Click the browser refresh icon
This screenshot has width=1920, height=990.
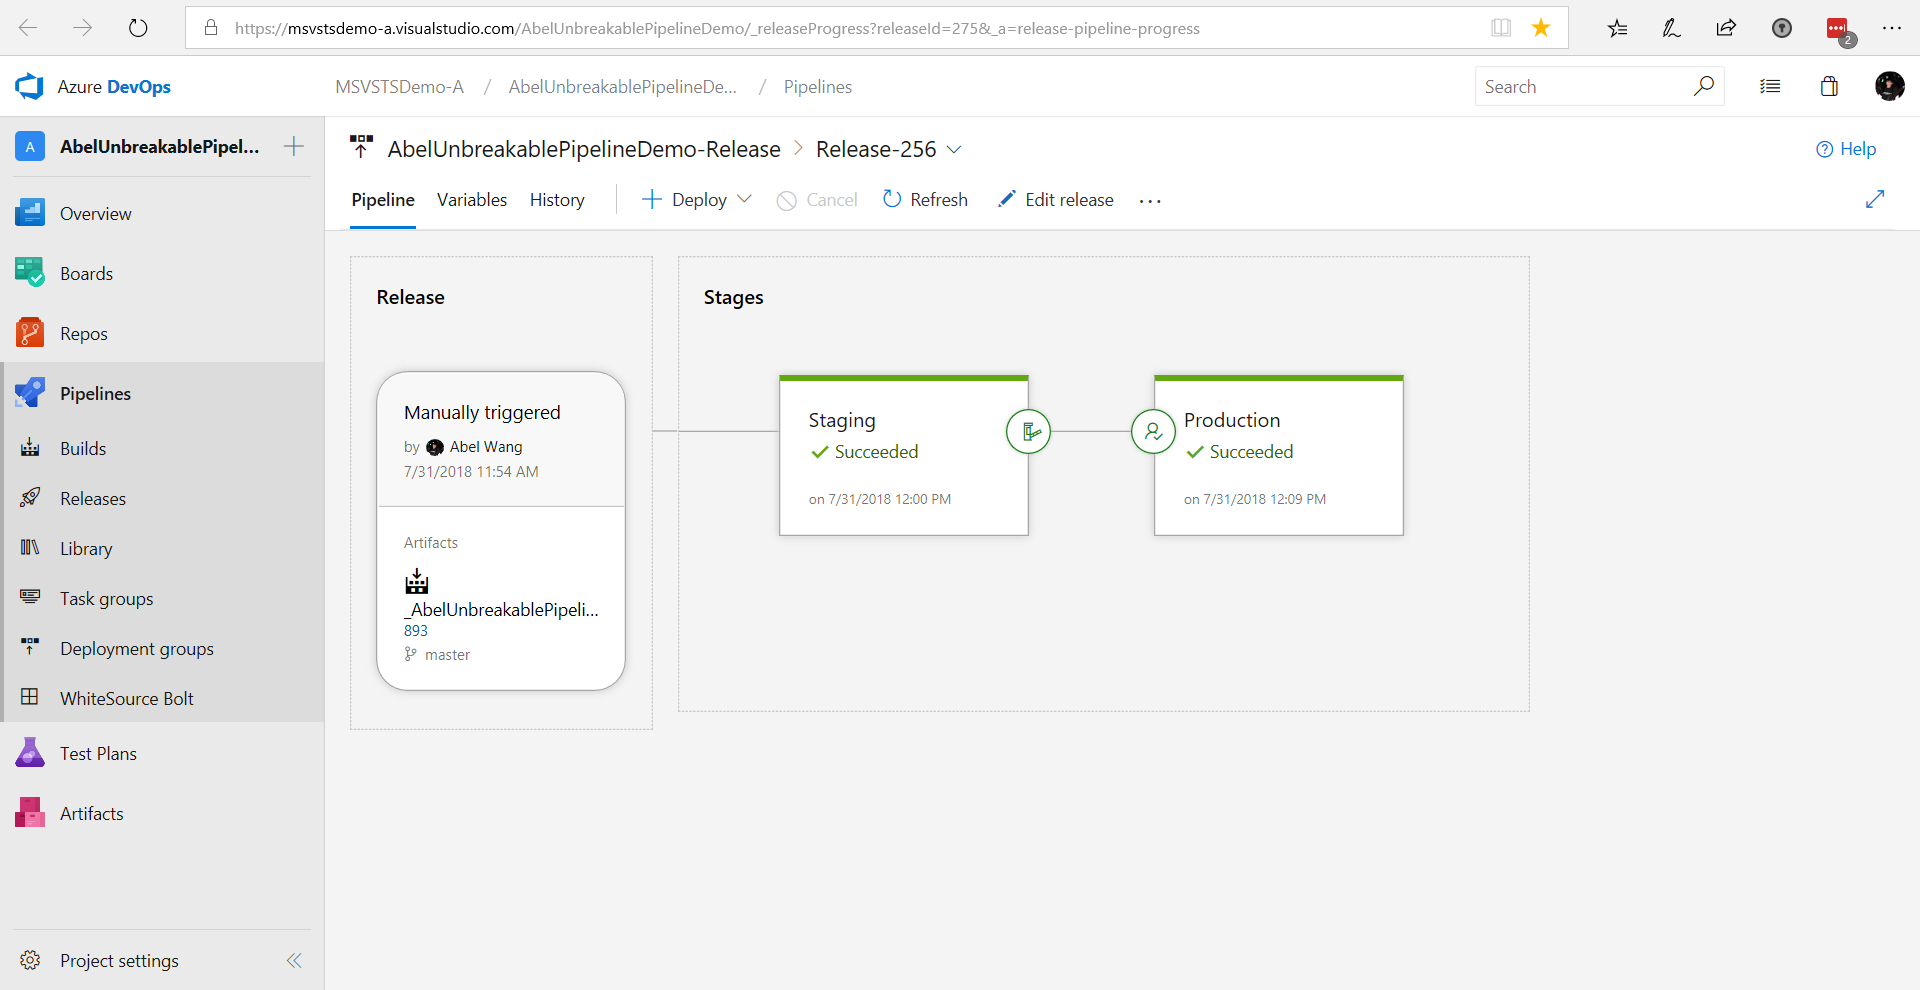coord(138,28)
